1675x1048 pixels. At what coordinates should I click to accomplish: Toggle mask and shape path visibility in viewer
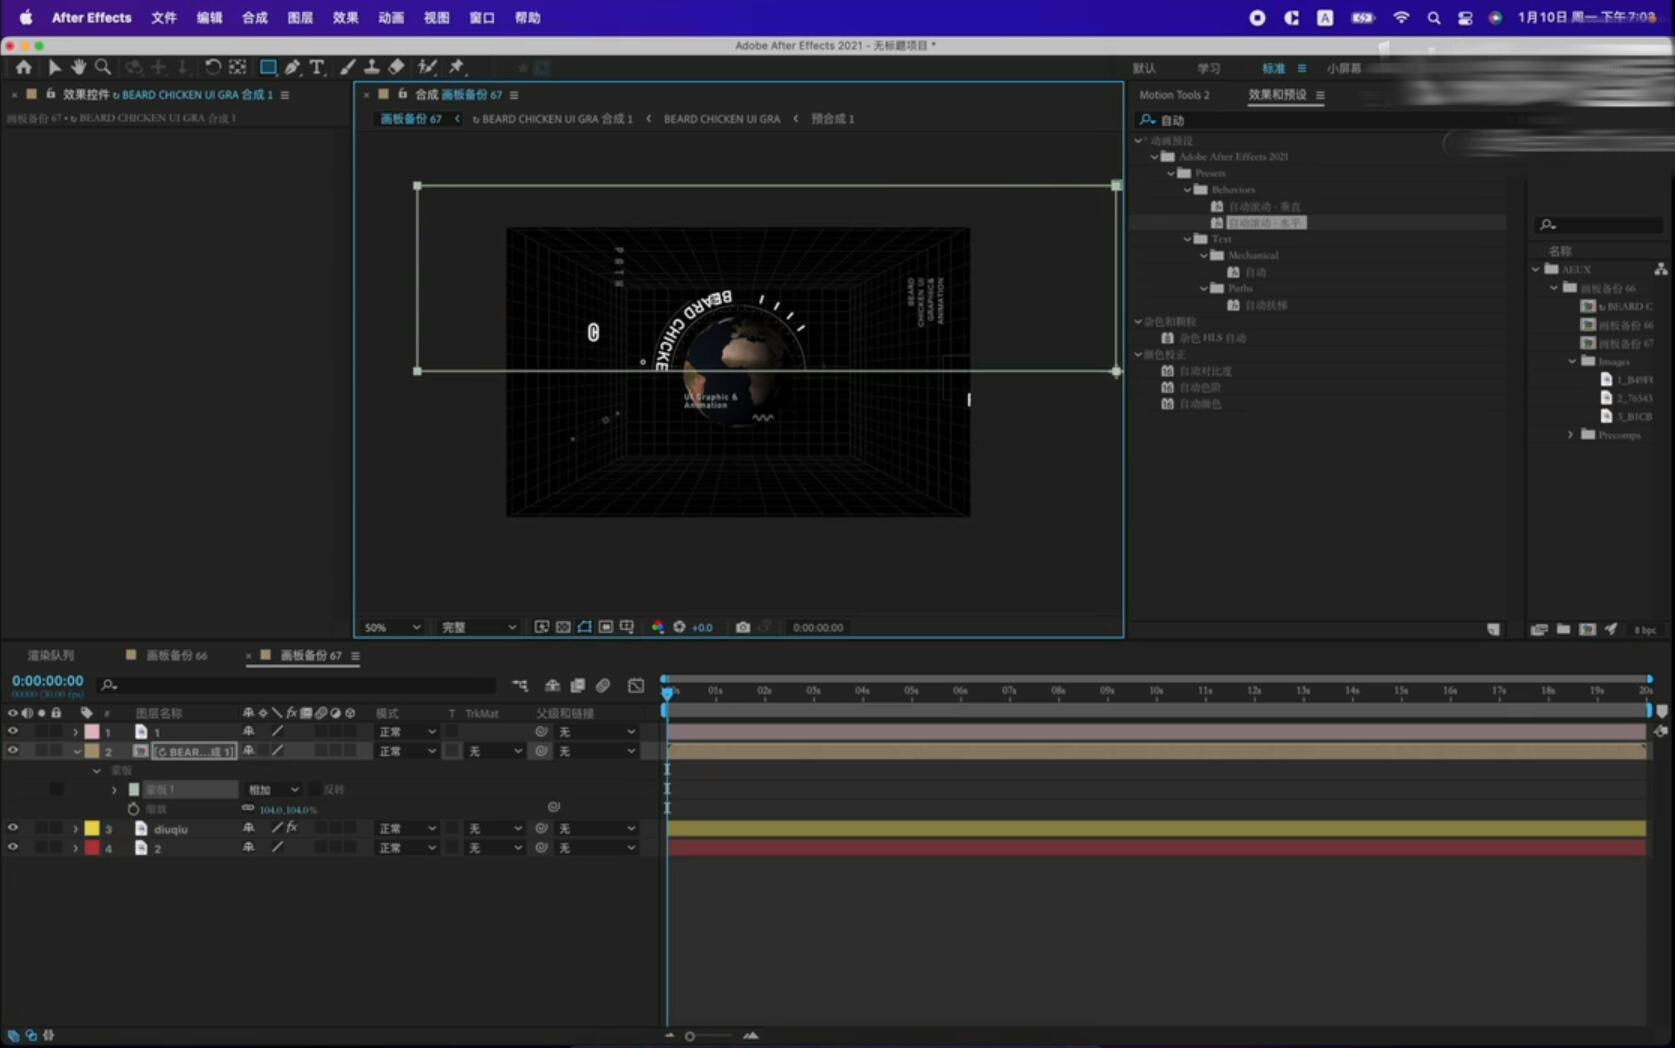[584, 627]
